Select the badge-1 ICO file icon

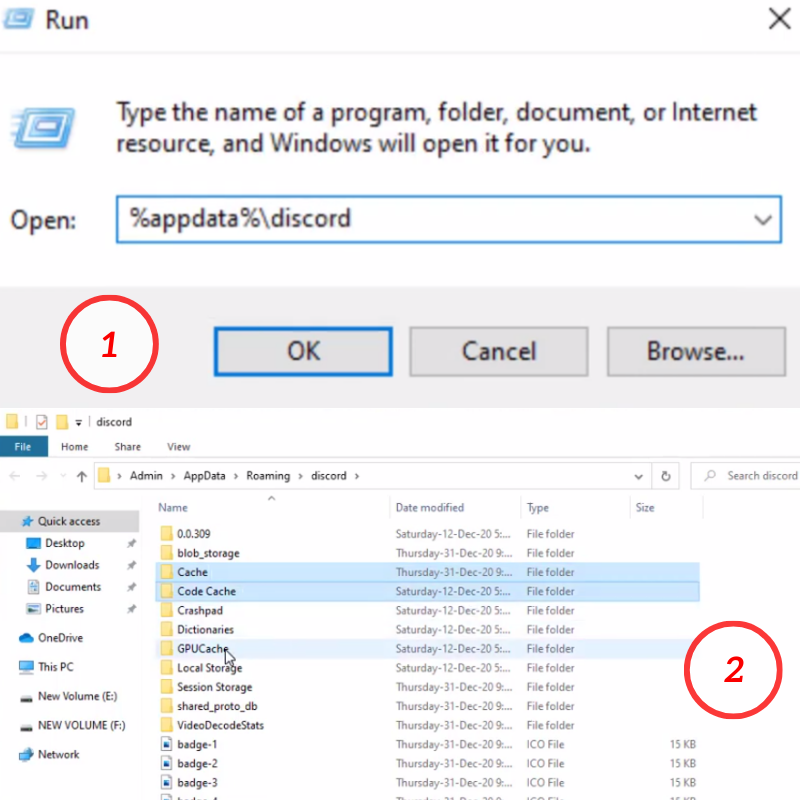coord(166,744)
